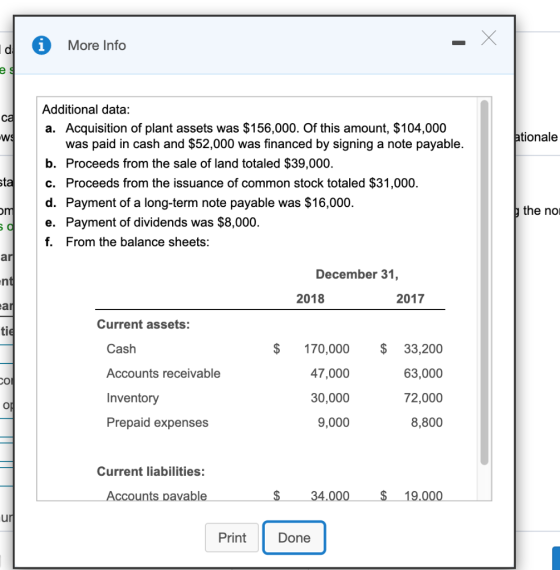Click the 'Current liabilities:' heading
The image size is (560, 570).
[x=151, y=471]
